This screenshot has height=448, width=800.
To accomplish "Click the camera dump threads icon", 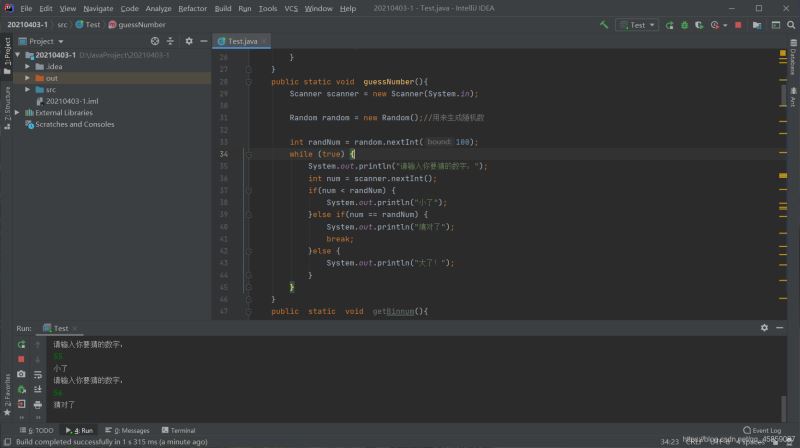I will (x=21, y=374).
